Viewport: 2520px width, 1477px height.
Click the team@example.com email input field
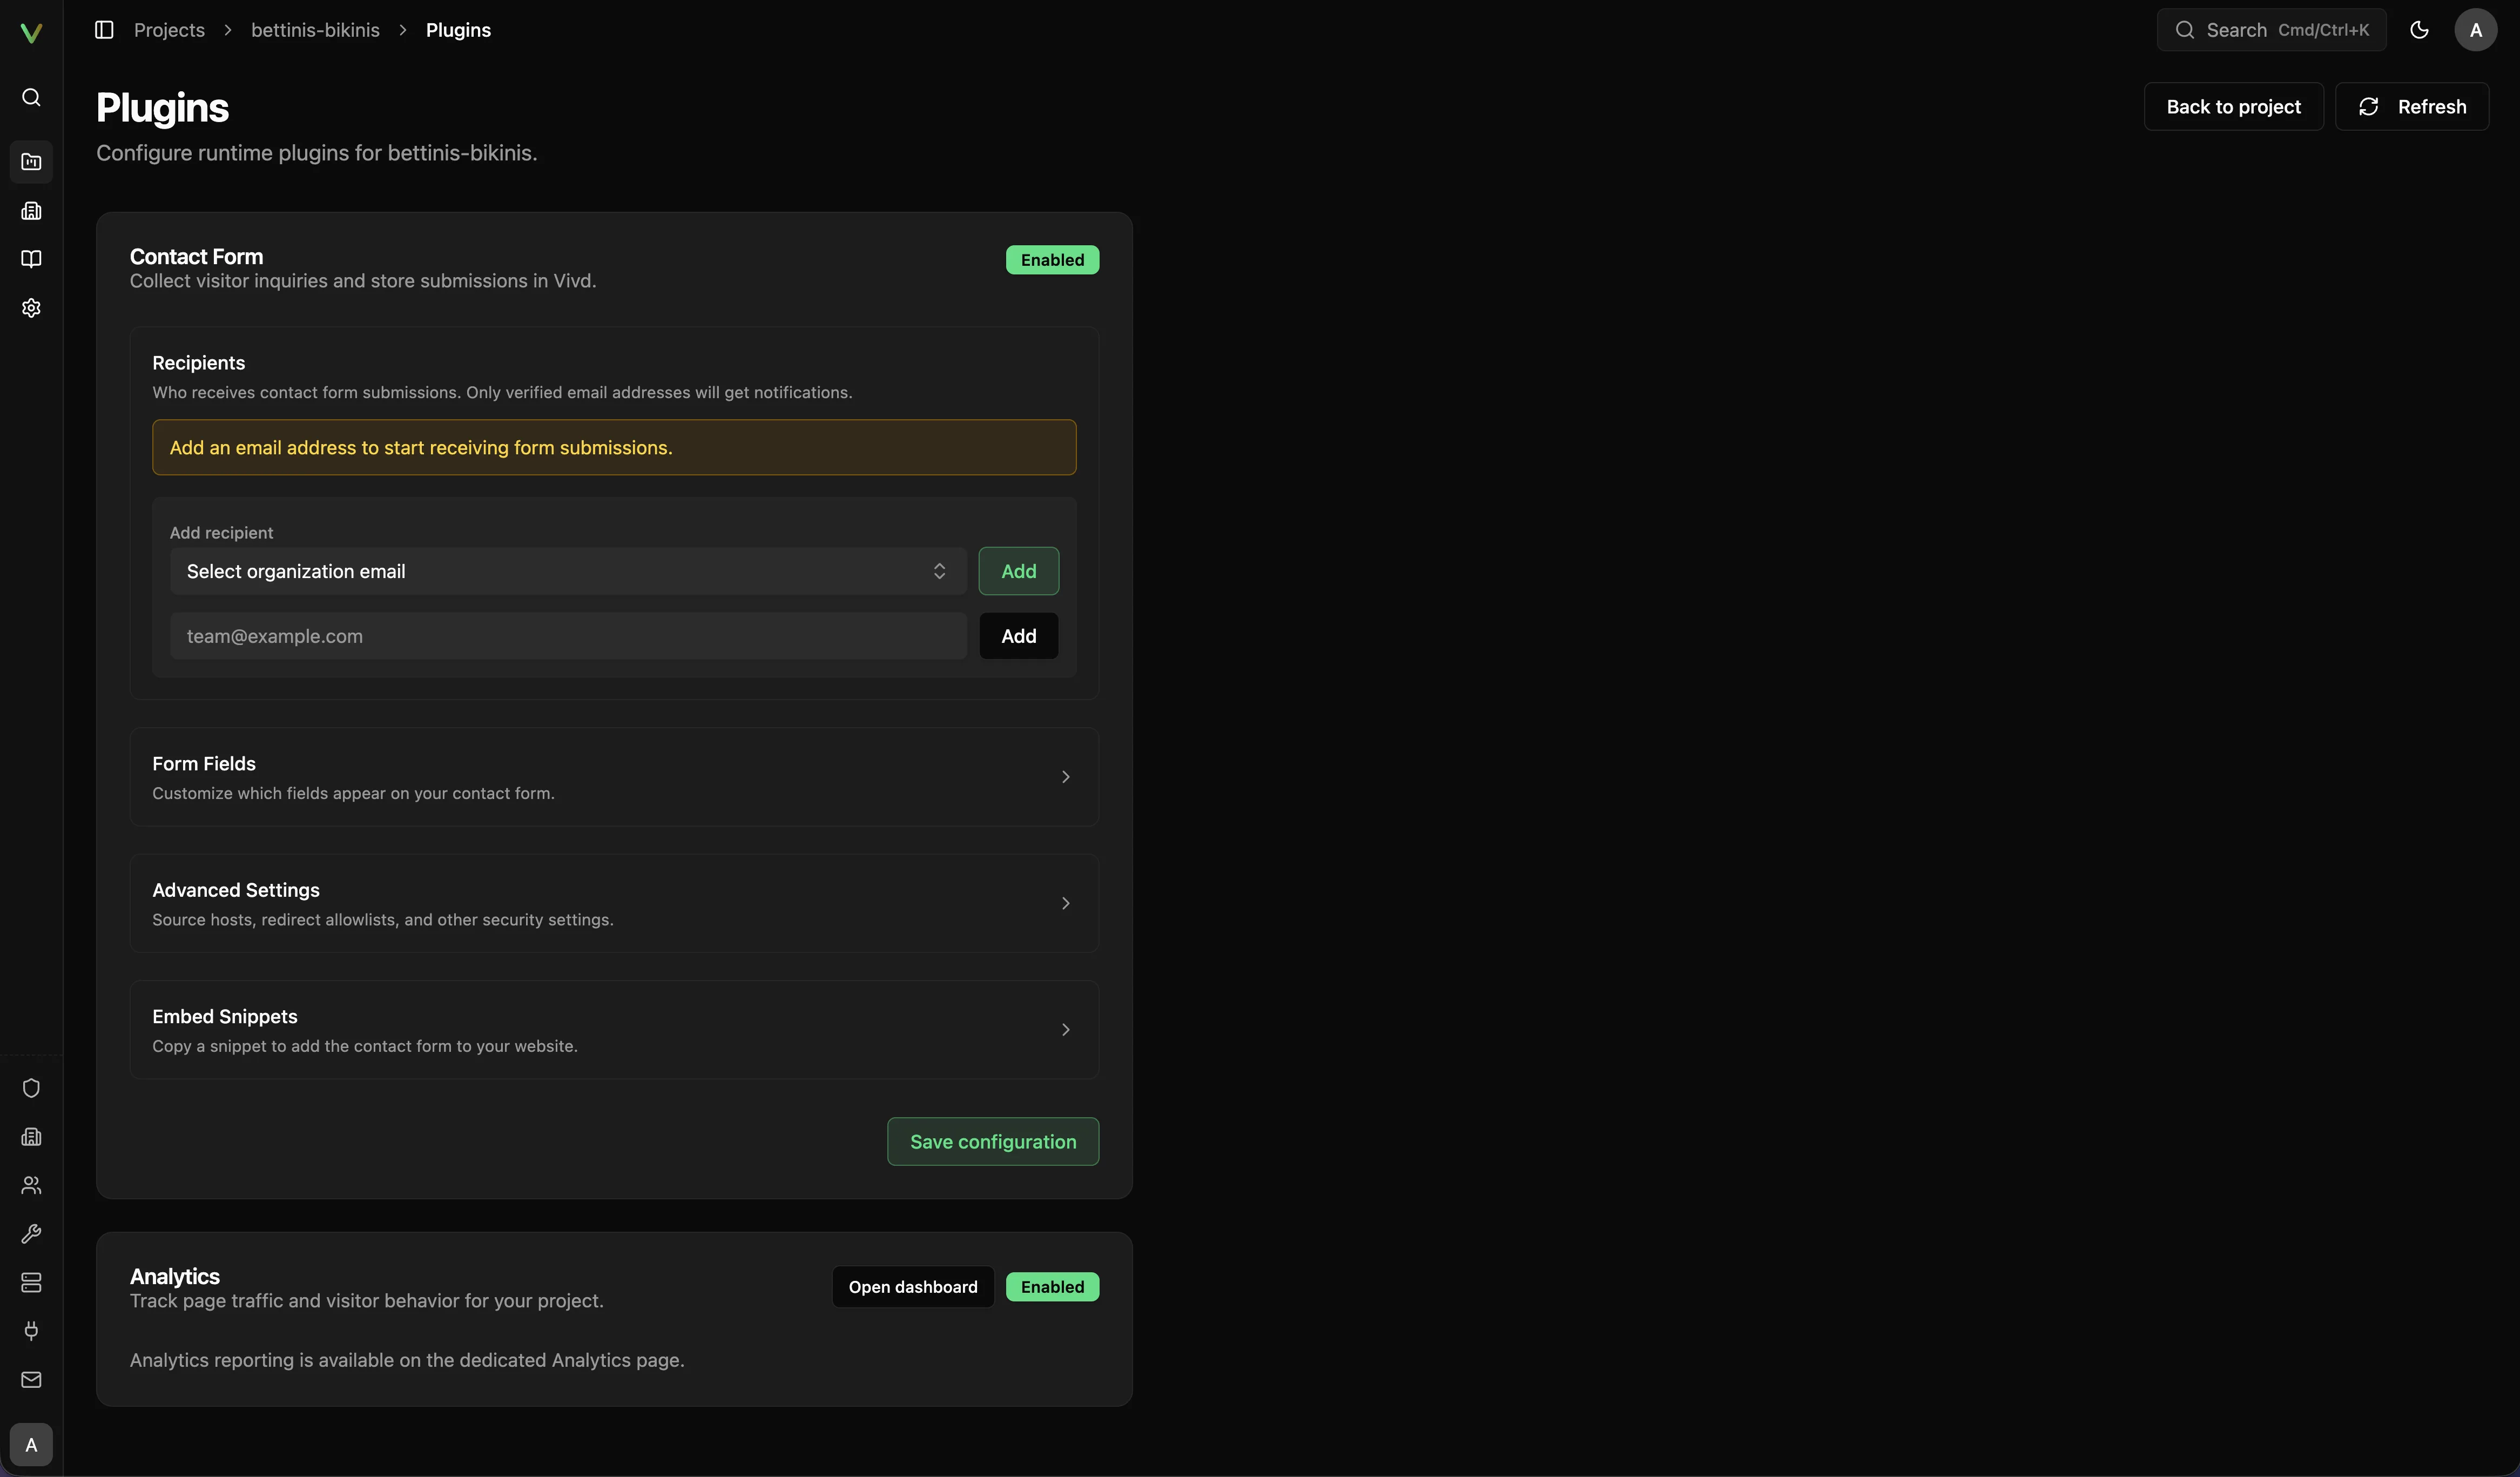point(567,635)
